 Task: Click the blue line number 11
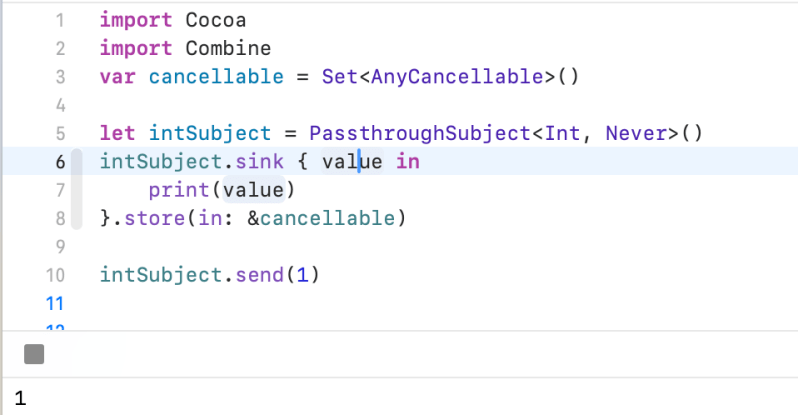(55, 302)
